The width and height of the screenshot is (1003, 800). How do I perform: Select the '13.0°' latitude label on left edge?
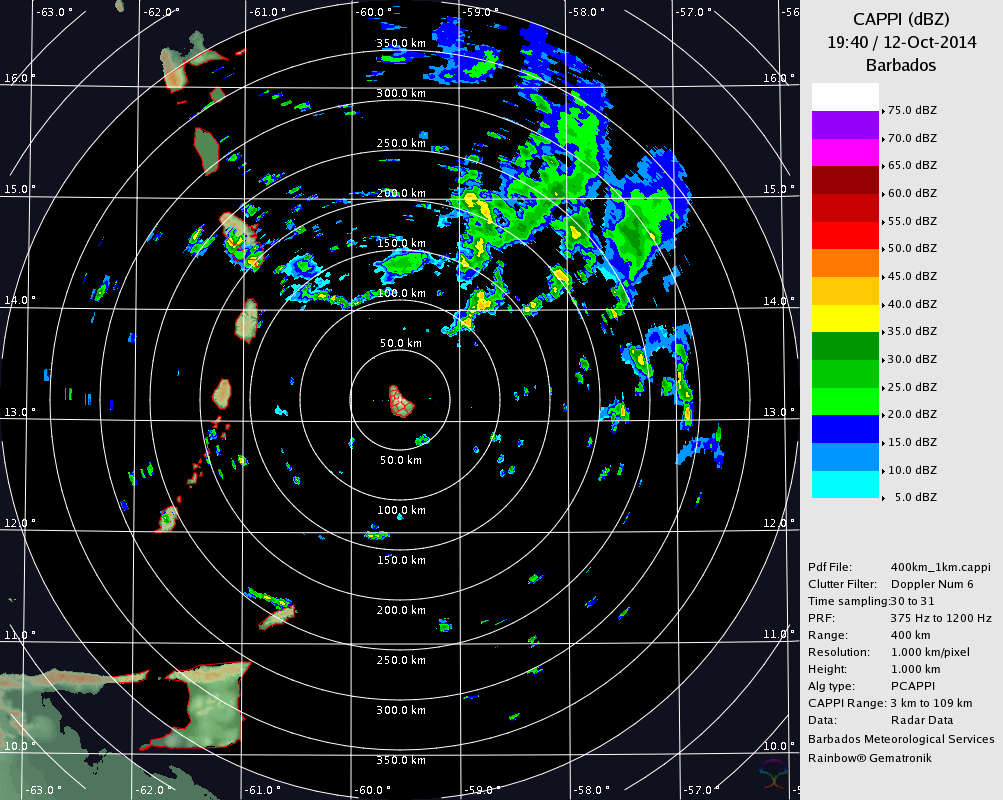(x=19, y=412)
